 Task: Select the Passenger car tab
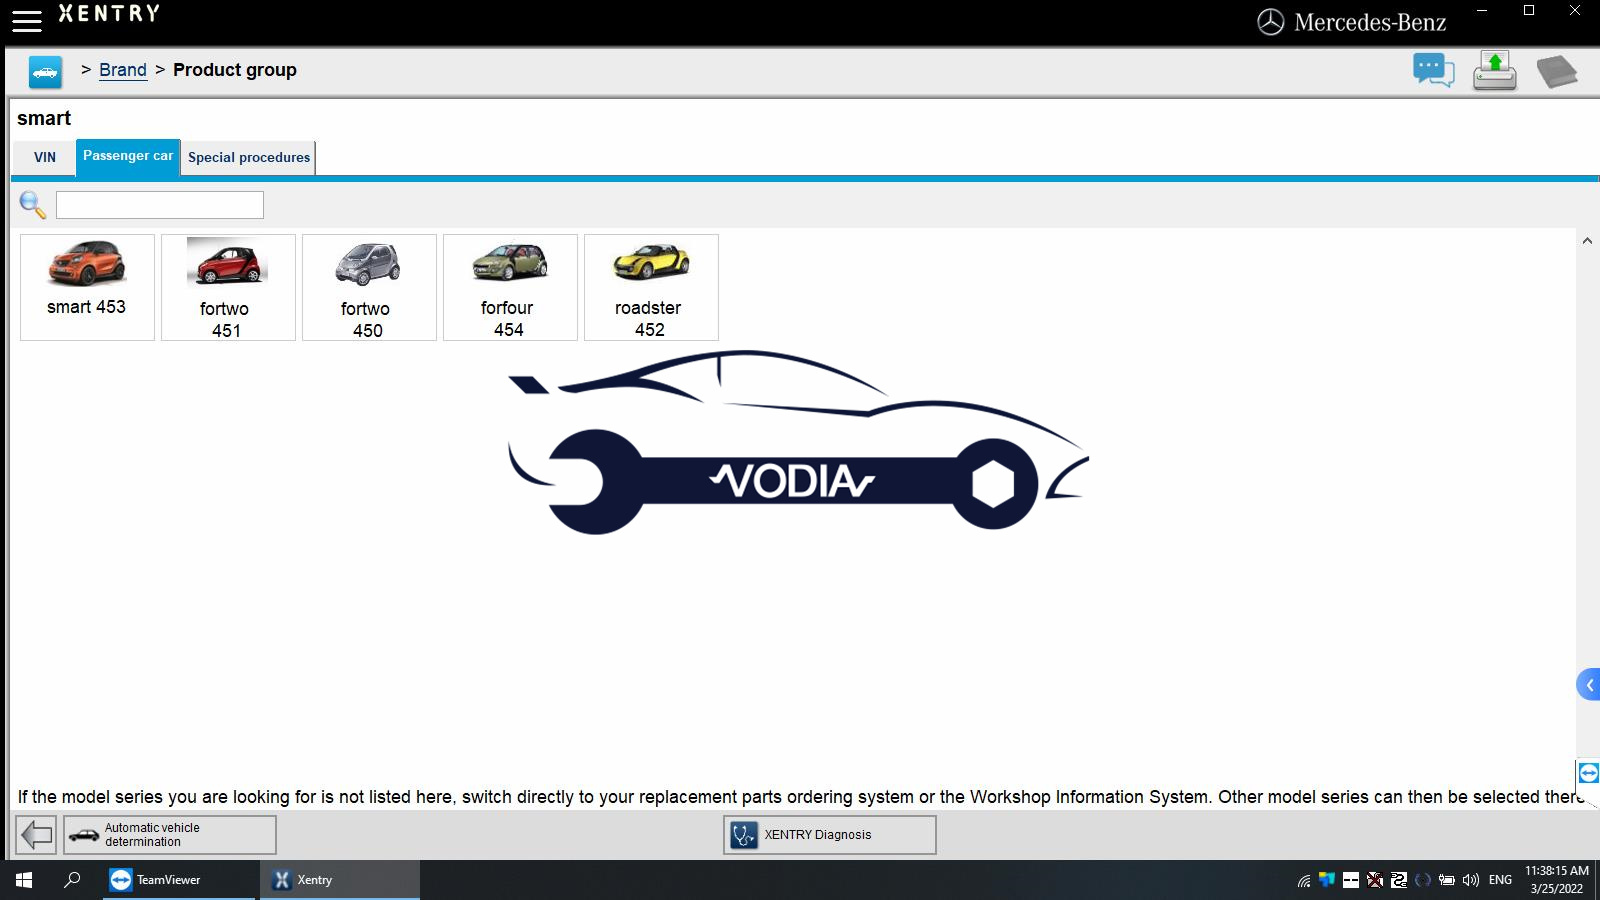click(x=128, y=156)
